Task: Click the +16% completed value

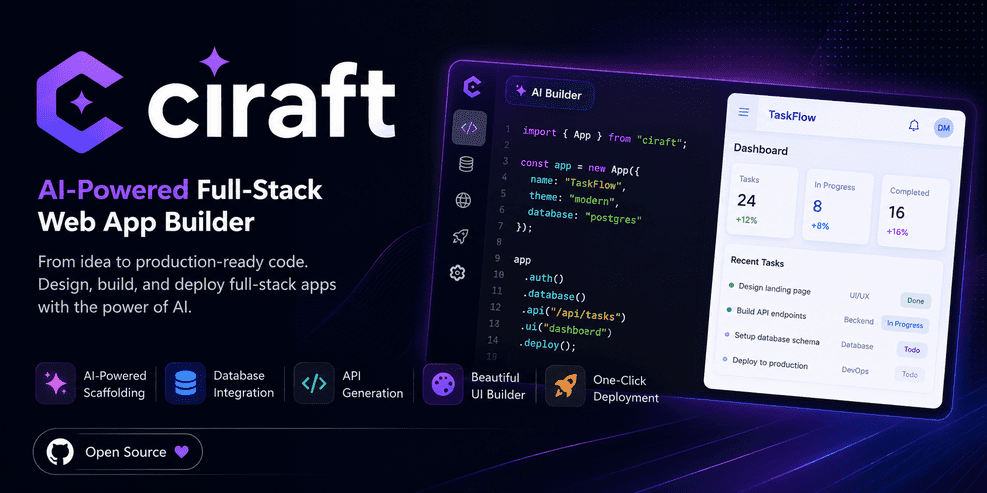Action: 898,232
